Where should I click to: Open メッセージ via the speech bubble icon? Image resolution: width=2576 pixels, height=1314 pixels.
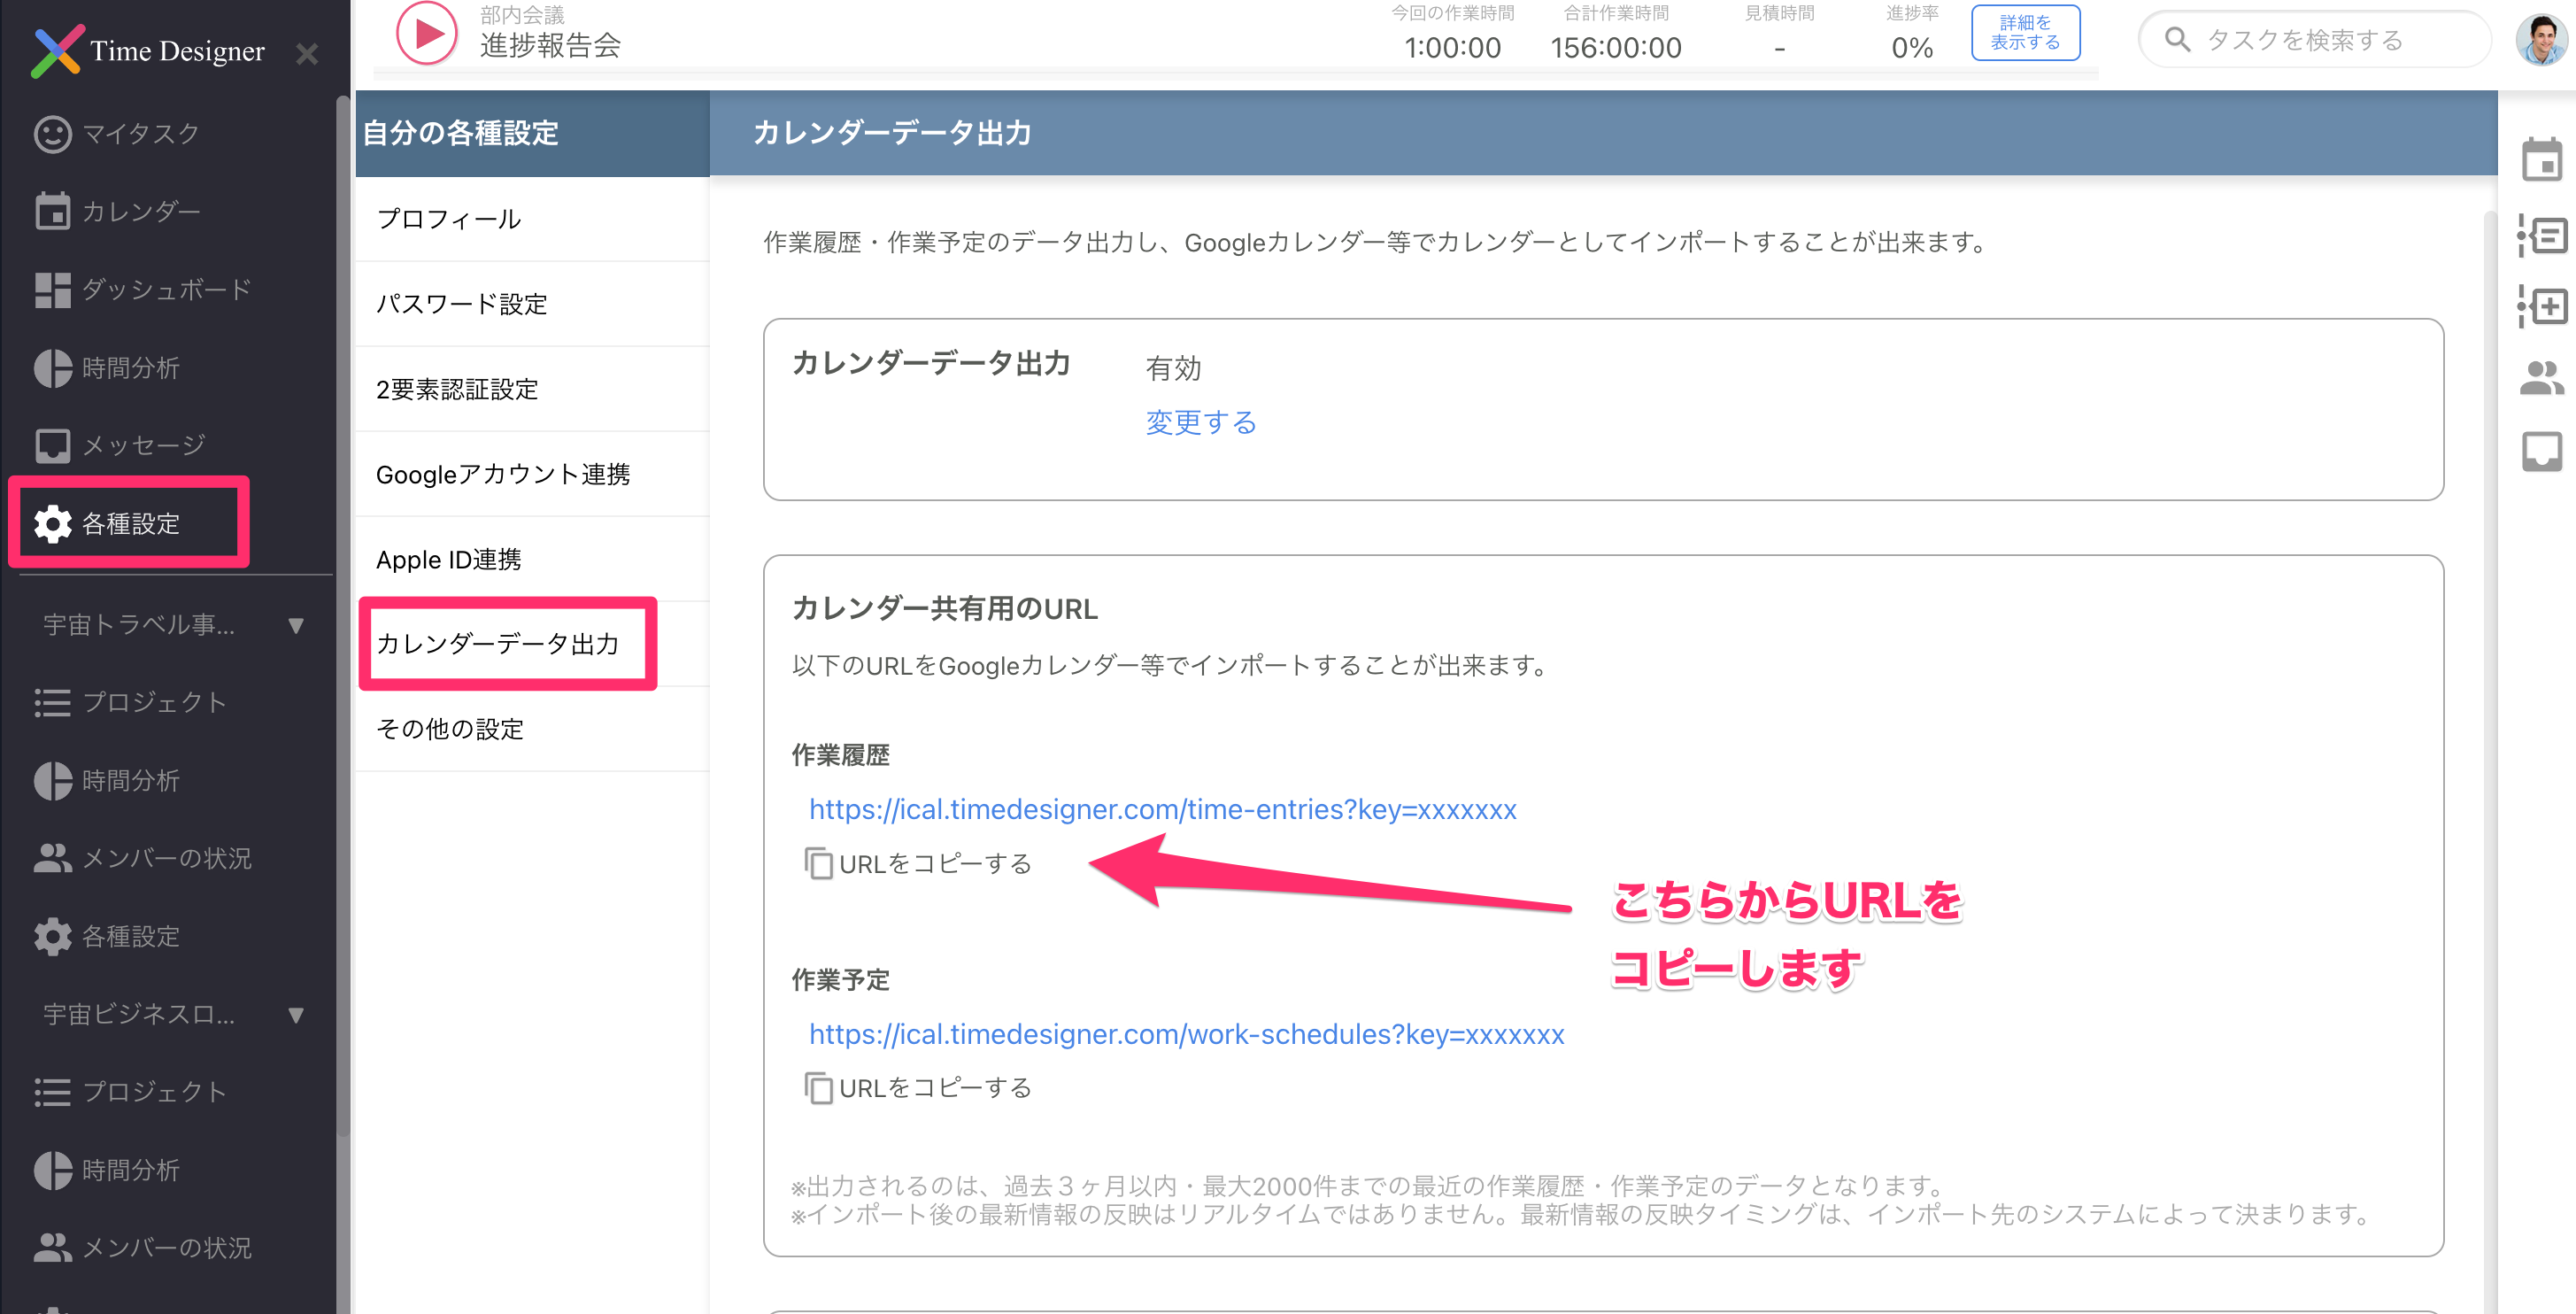52,444
